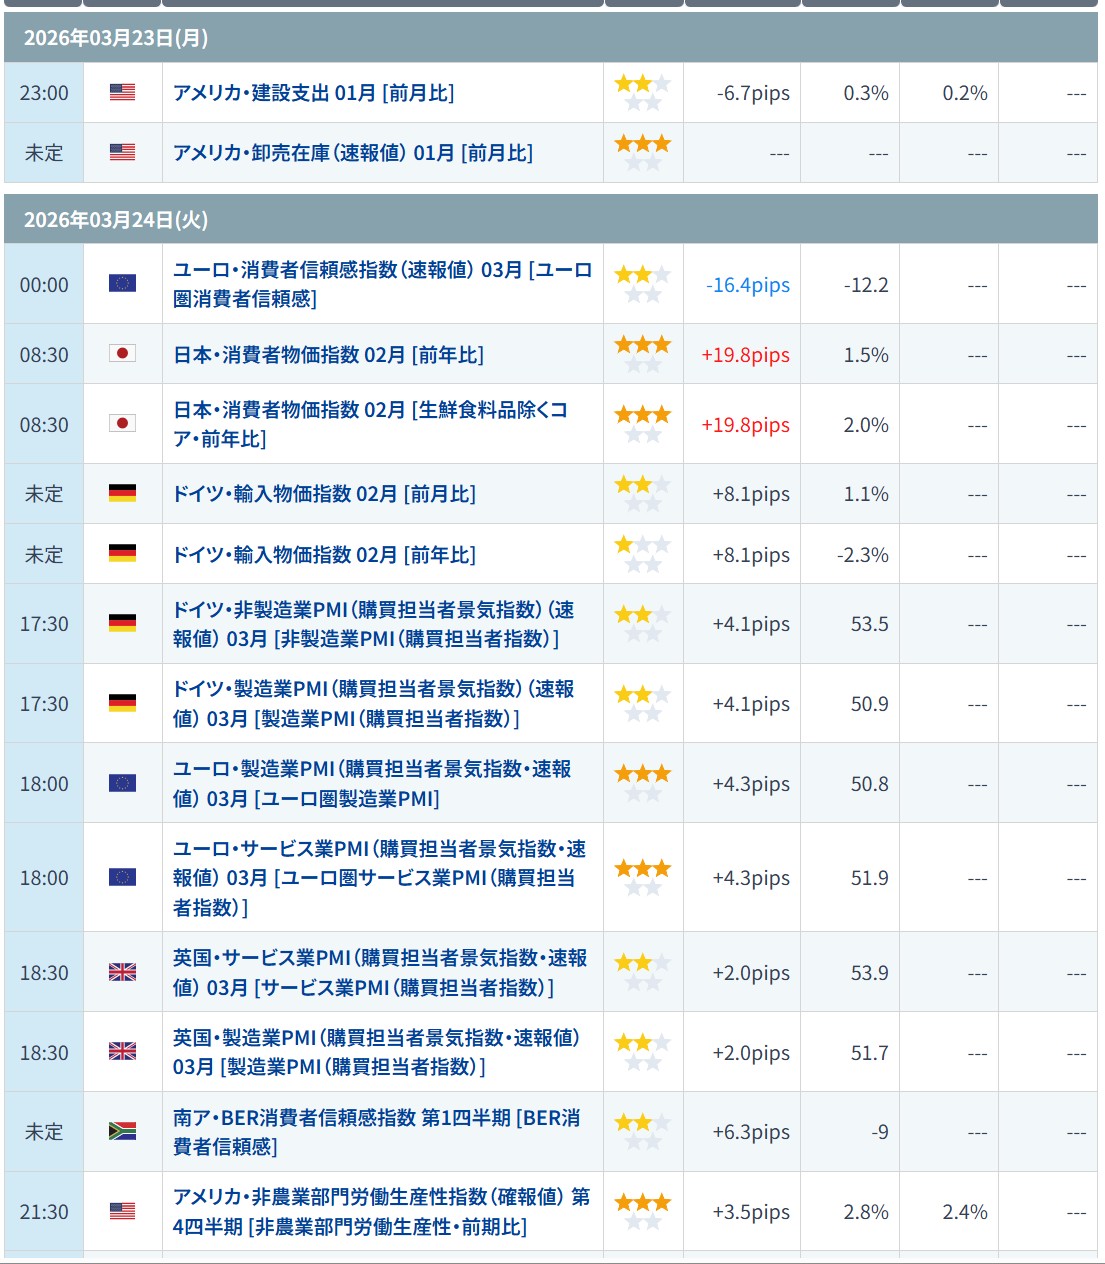
Task: Click star rating for アメリカ・卸売在庫(速報値)
Action: tap(642, 152)
